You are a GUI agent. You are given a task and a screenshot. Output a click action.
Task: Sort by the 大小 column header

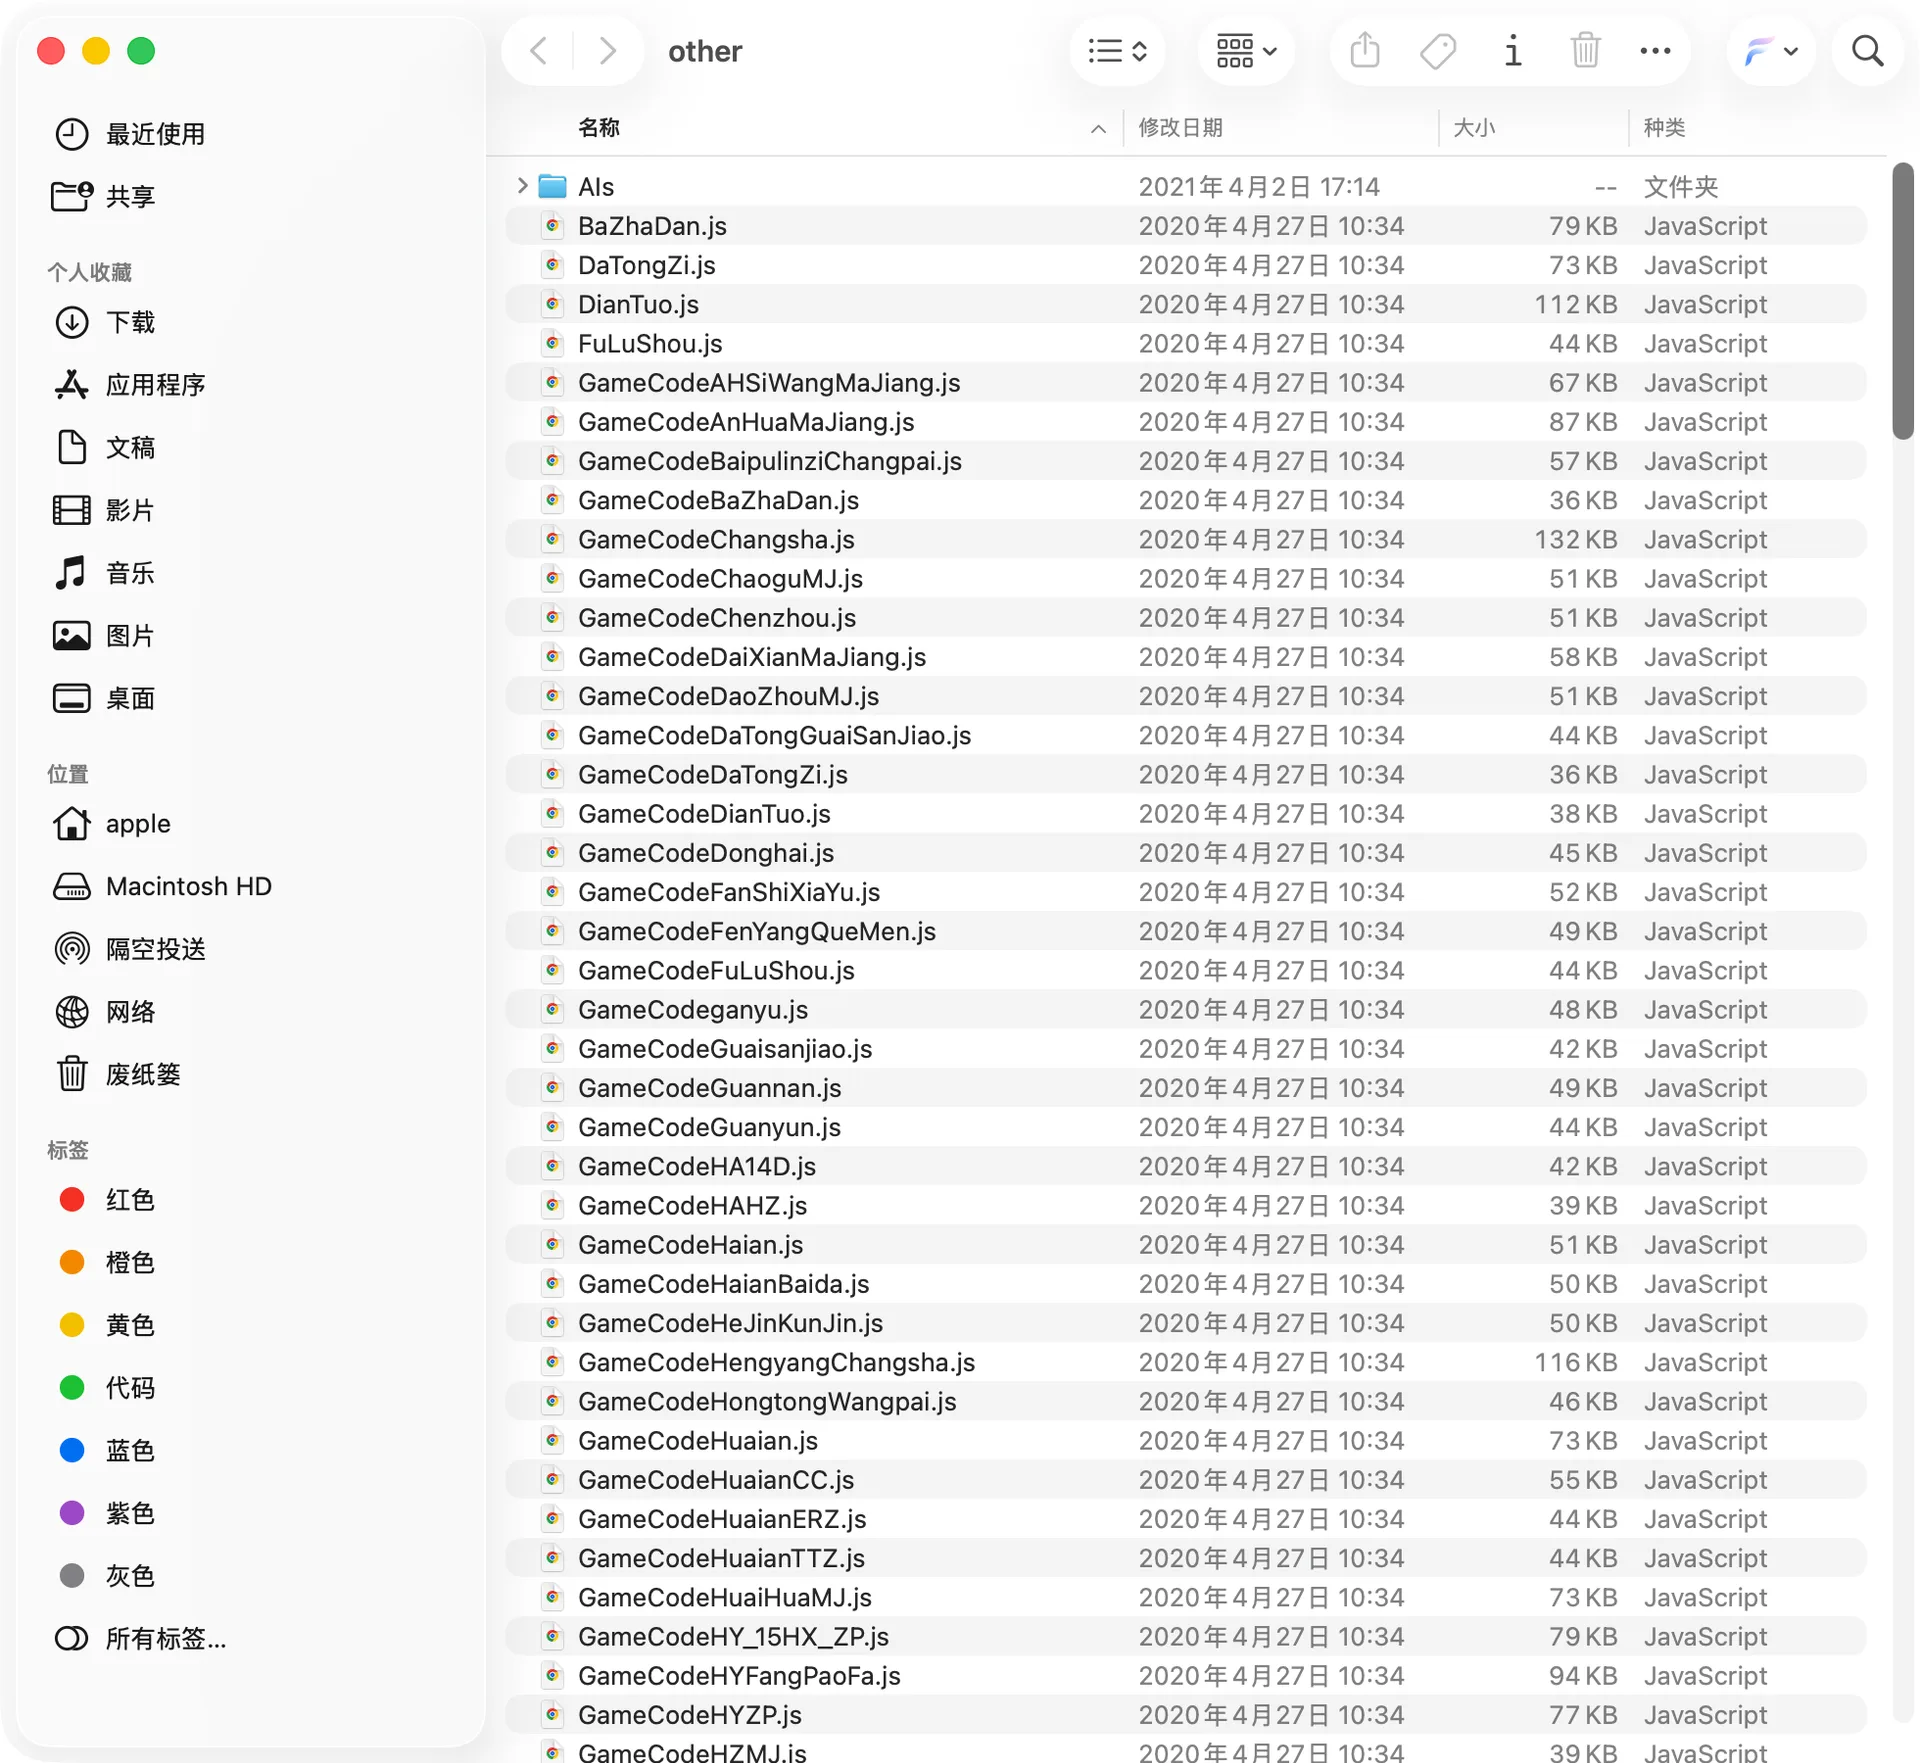pos(1474,128)
